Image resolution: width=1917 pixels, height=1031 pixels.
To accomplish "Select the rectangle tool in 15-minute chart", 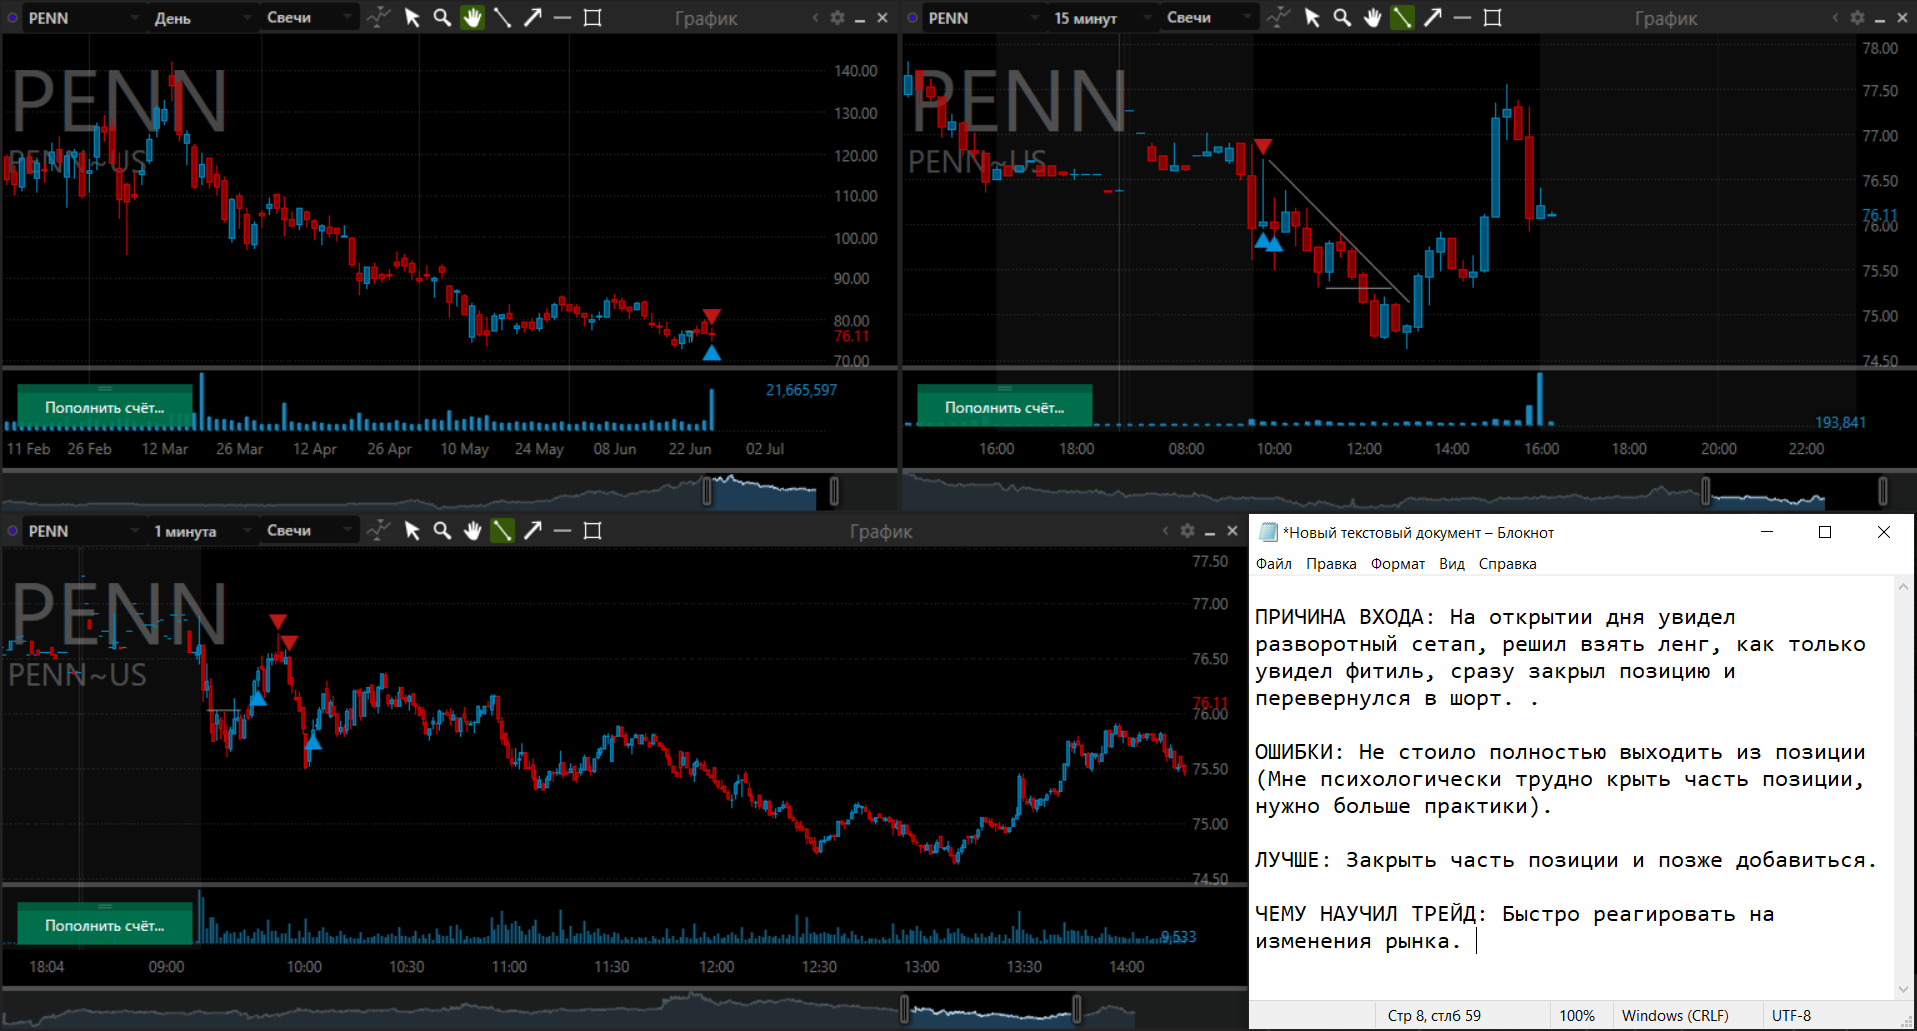I will 1493,18.
